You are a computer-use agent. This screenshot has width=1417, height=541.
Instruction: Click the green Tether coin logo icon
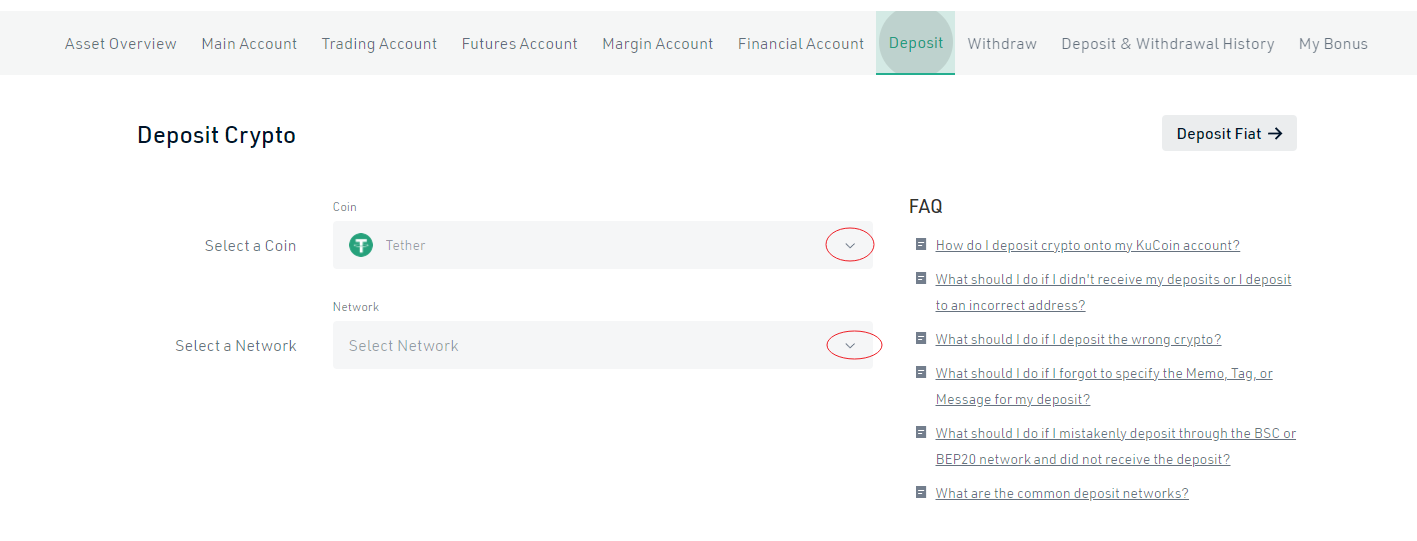click(361, 245)
